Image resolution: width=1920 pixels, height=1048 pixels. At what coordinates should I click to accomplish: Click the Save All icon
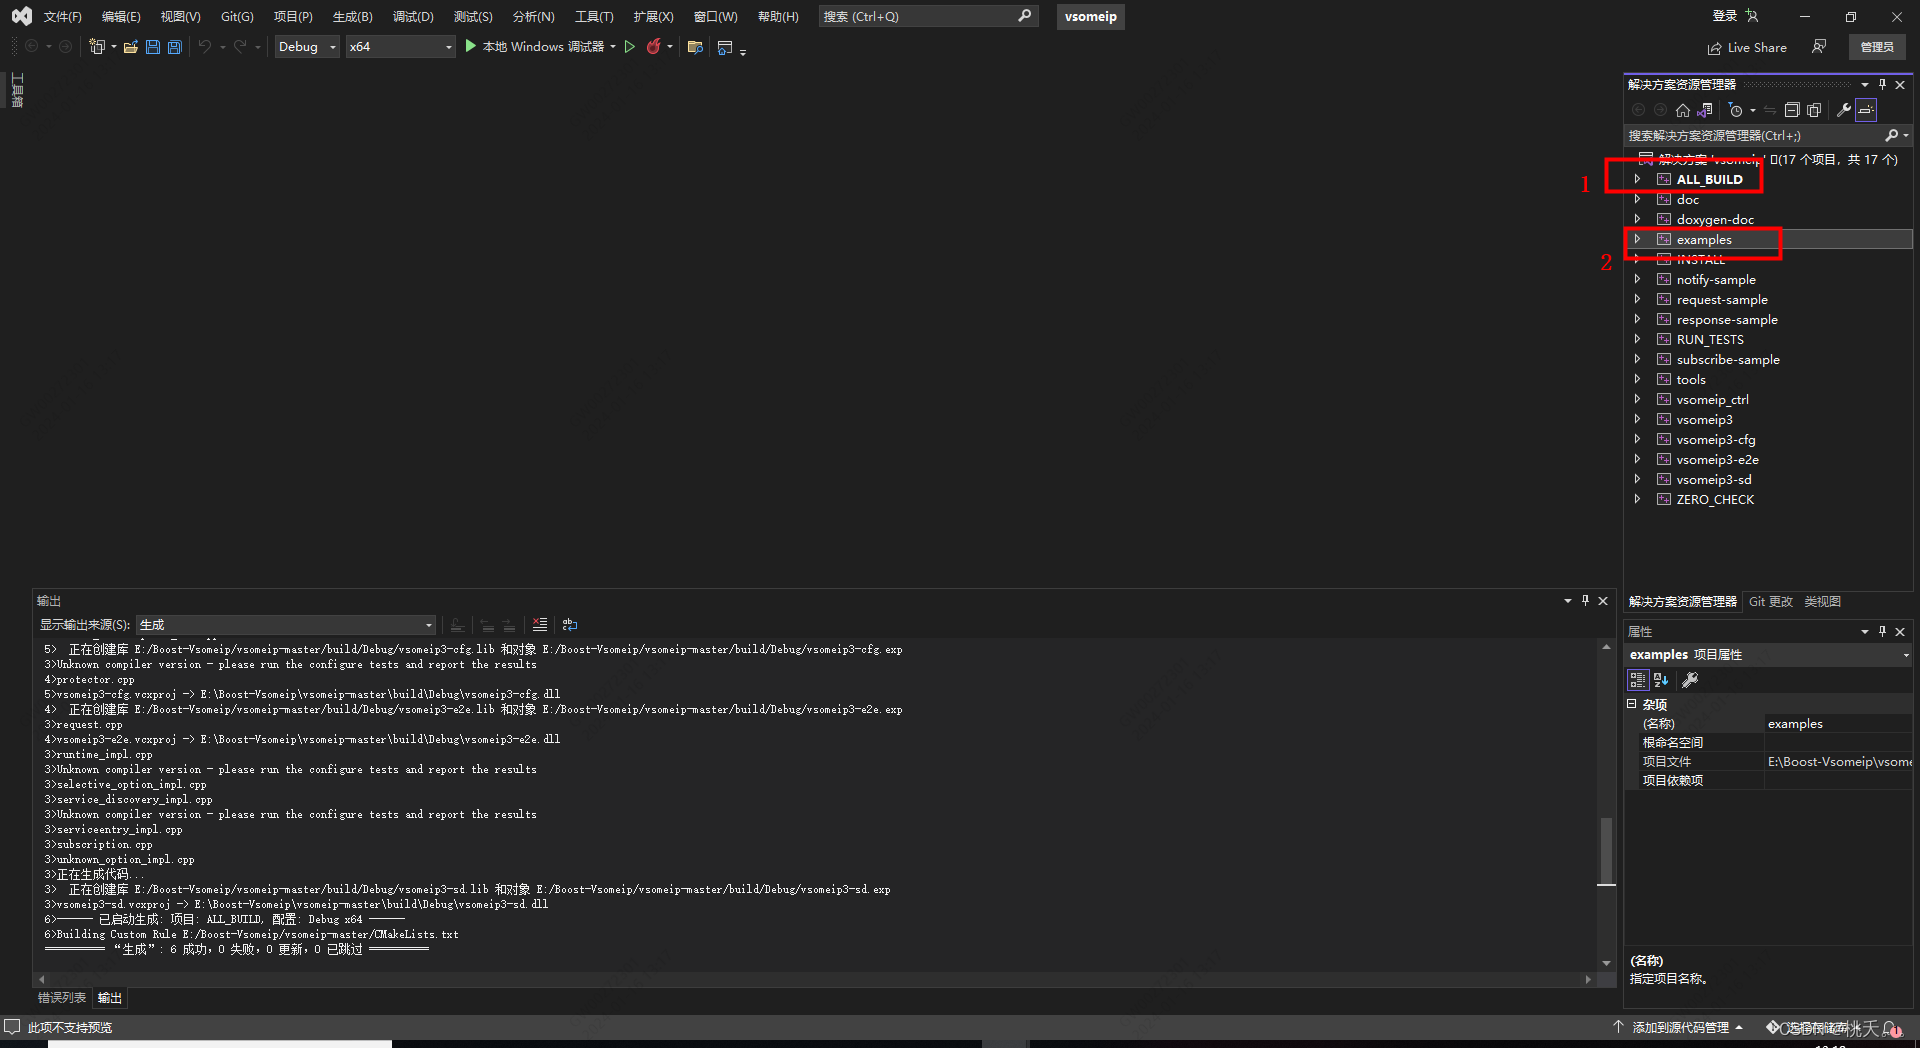[174, 47]
